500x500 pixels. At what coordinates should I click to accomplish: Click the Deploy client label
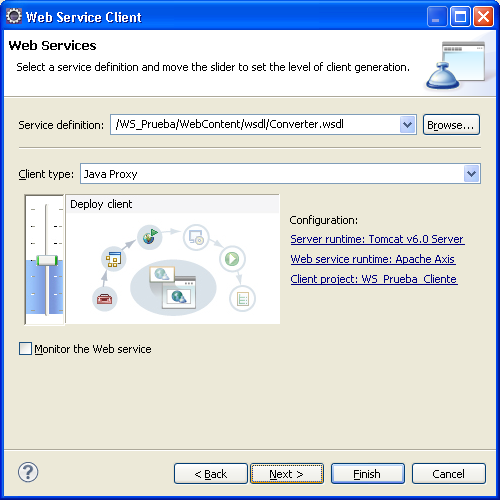101,204
